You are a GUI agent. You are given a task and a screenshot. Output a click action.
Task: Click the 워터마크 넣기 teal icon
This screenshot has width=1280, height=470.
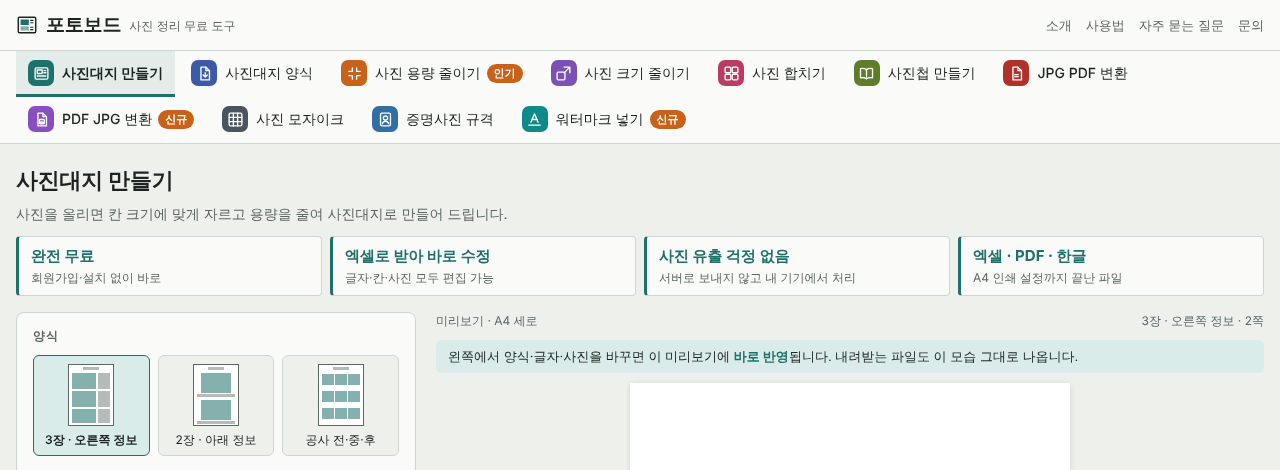(x=535, y=119)
